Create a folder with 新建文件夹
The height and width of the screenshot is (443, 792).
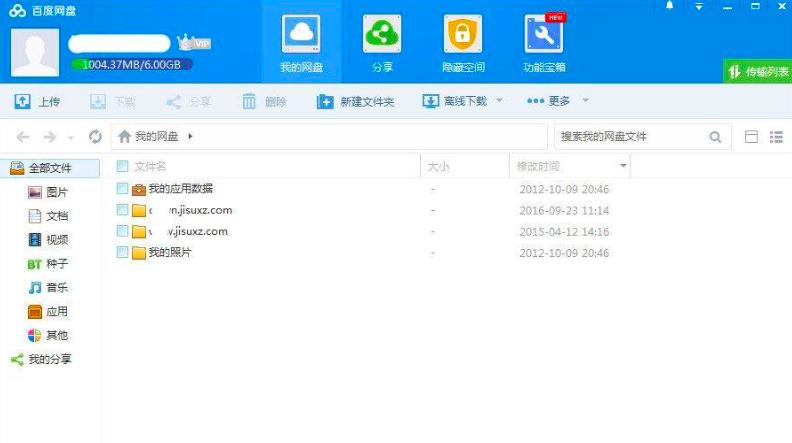(355, 102)
